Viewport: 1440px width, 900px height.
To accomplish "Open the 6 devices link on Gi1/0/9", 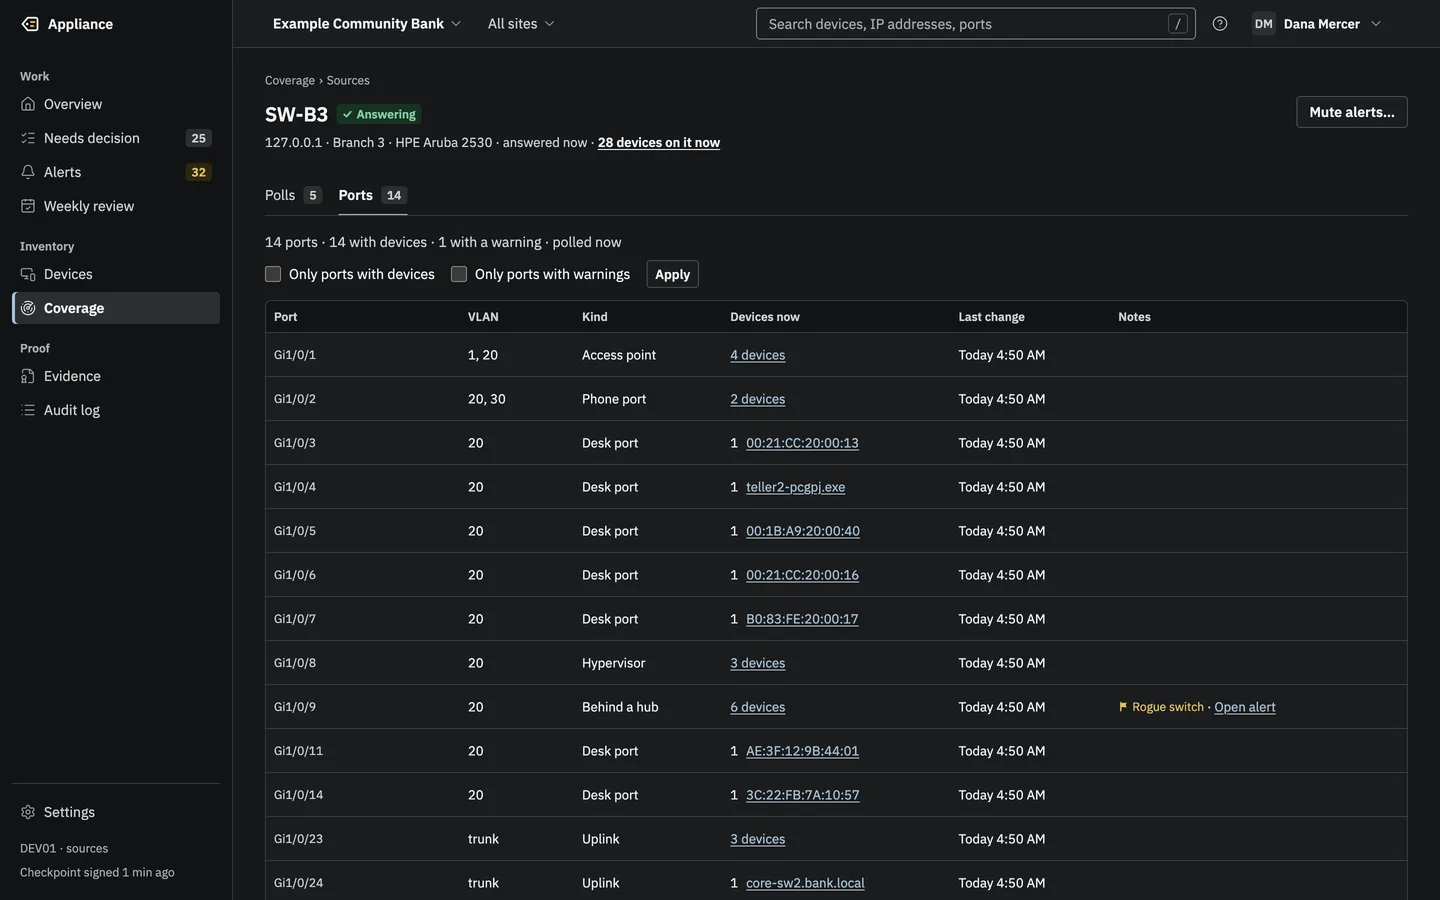I will (757, 707).
